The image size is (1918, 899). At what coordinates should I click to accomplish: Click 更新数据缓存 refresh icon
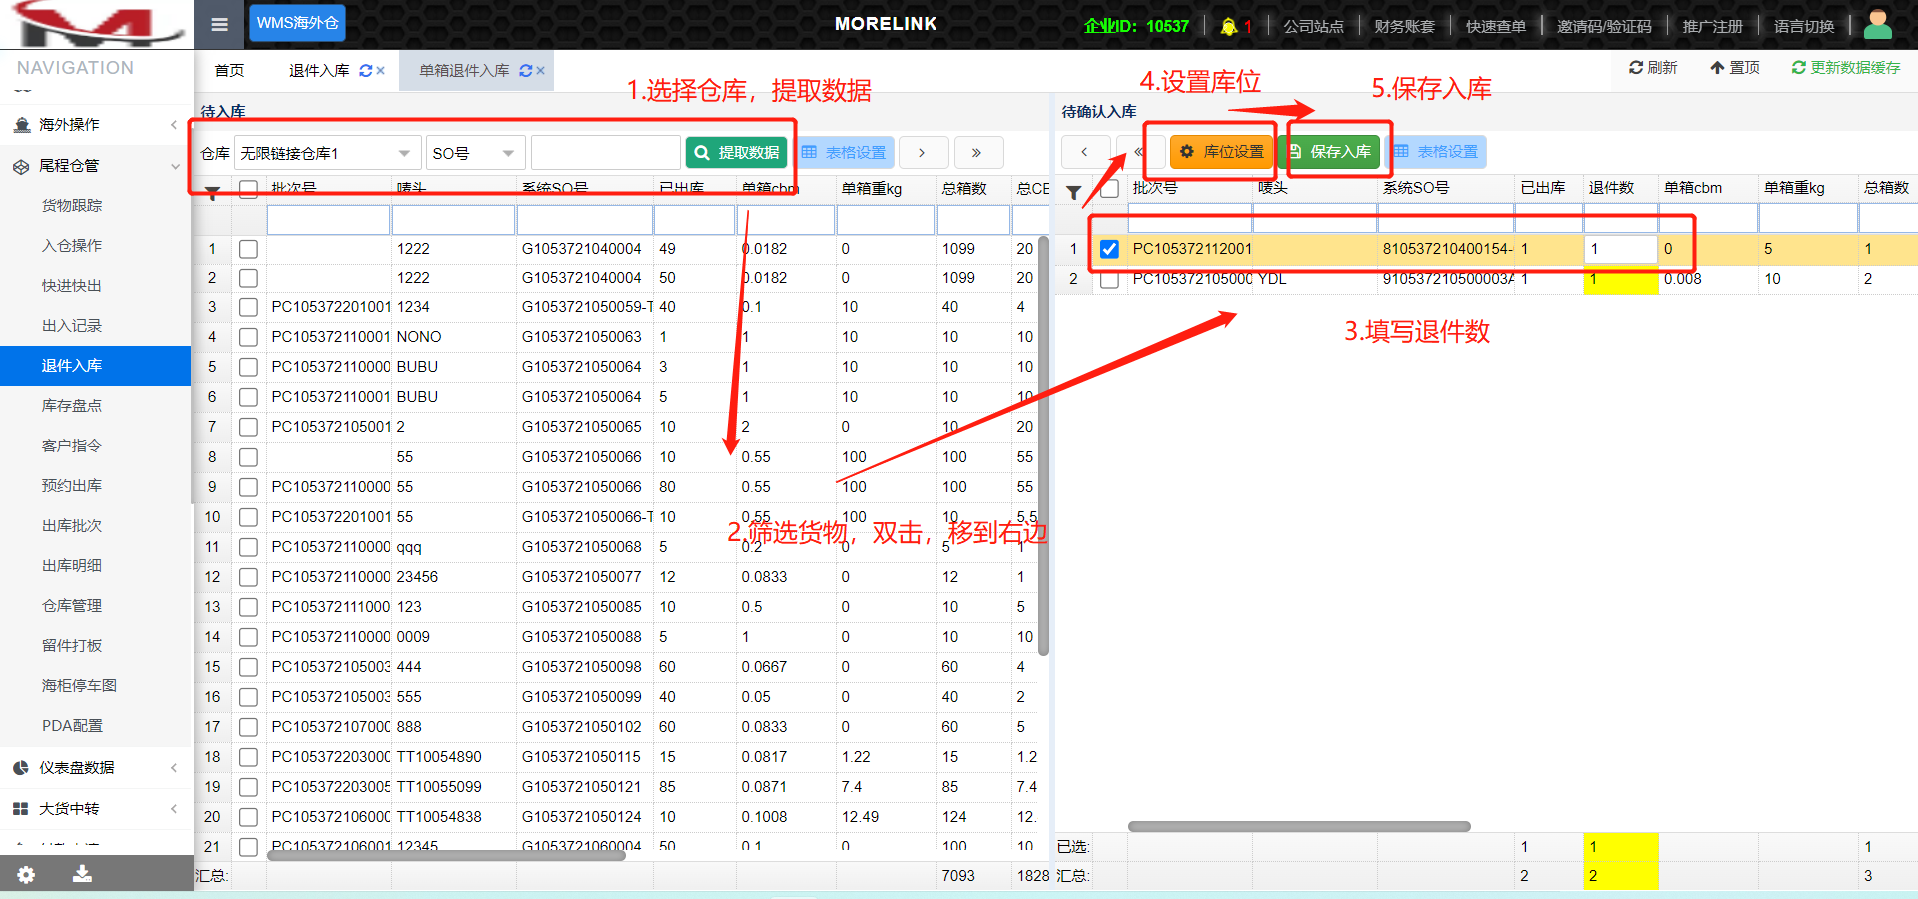click(1798, 68)
